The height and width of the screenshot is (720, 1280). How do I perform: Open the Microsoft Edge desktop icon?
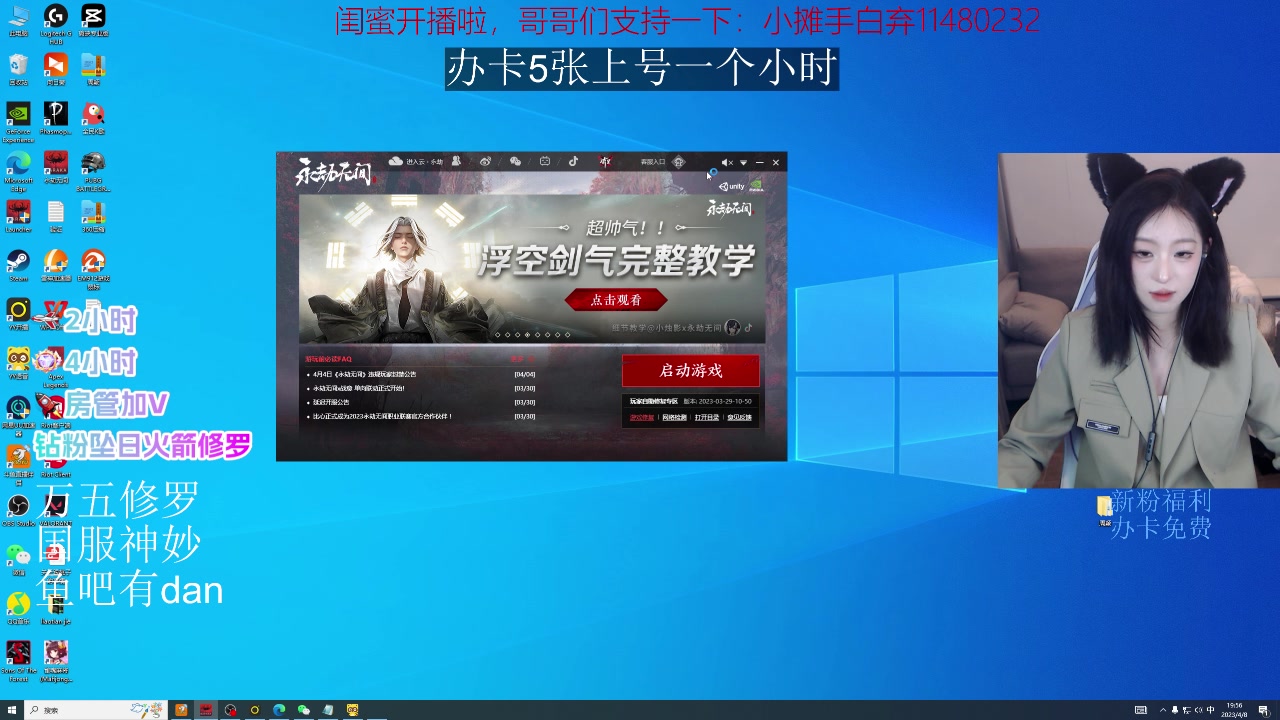tap(18, 171)
